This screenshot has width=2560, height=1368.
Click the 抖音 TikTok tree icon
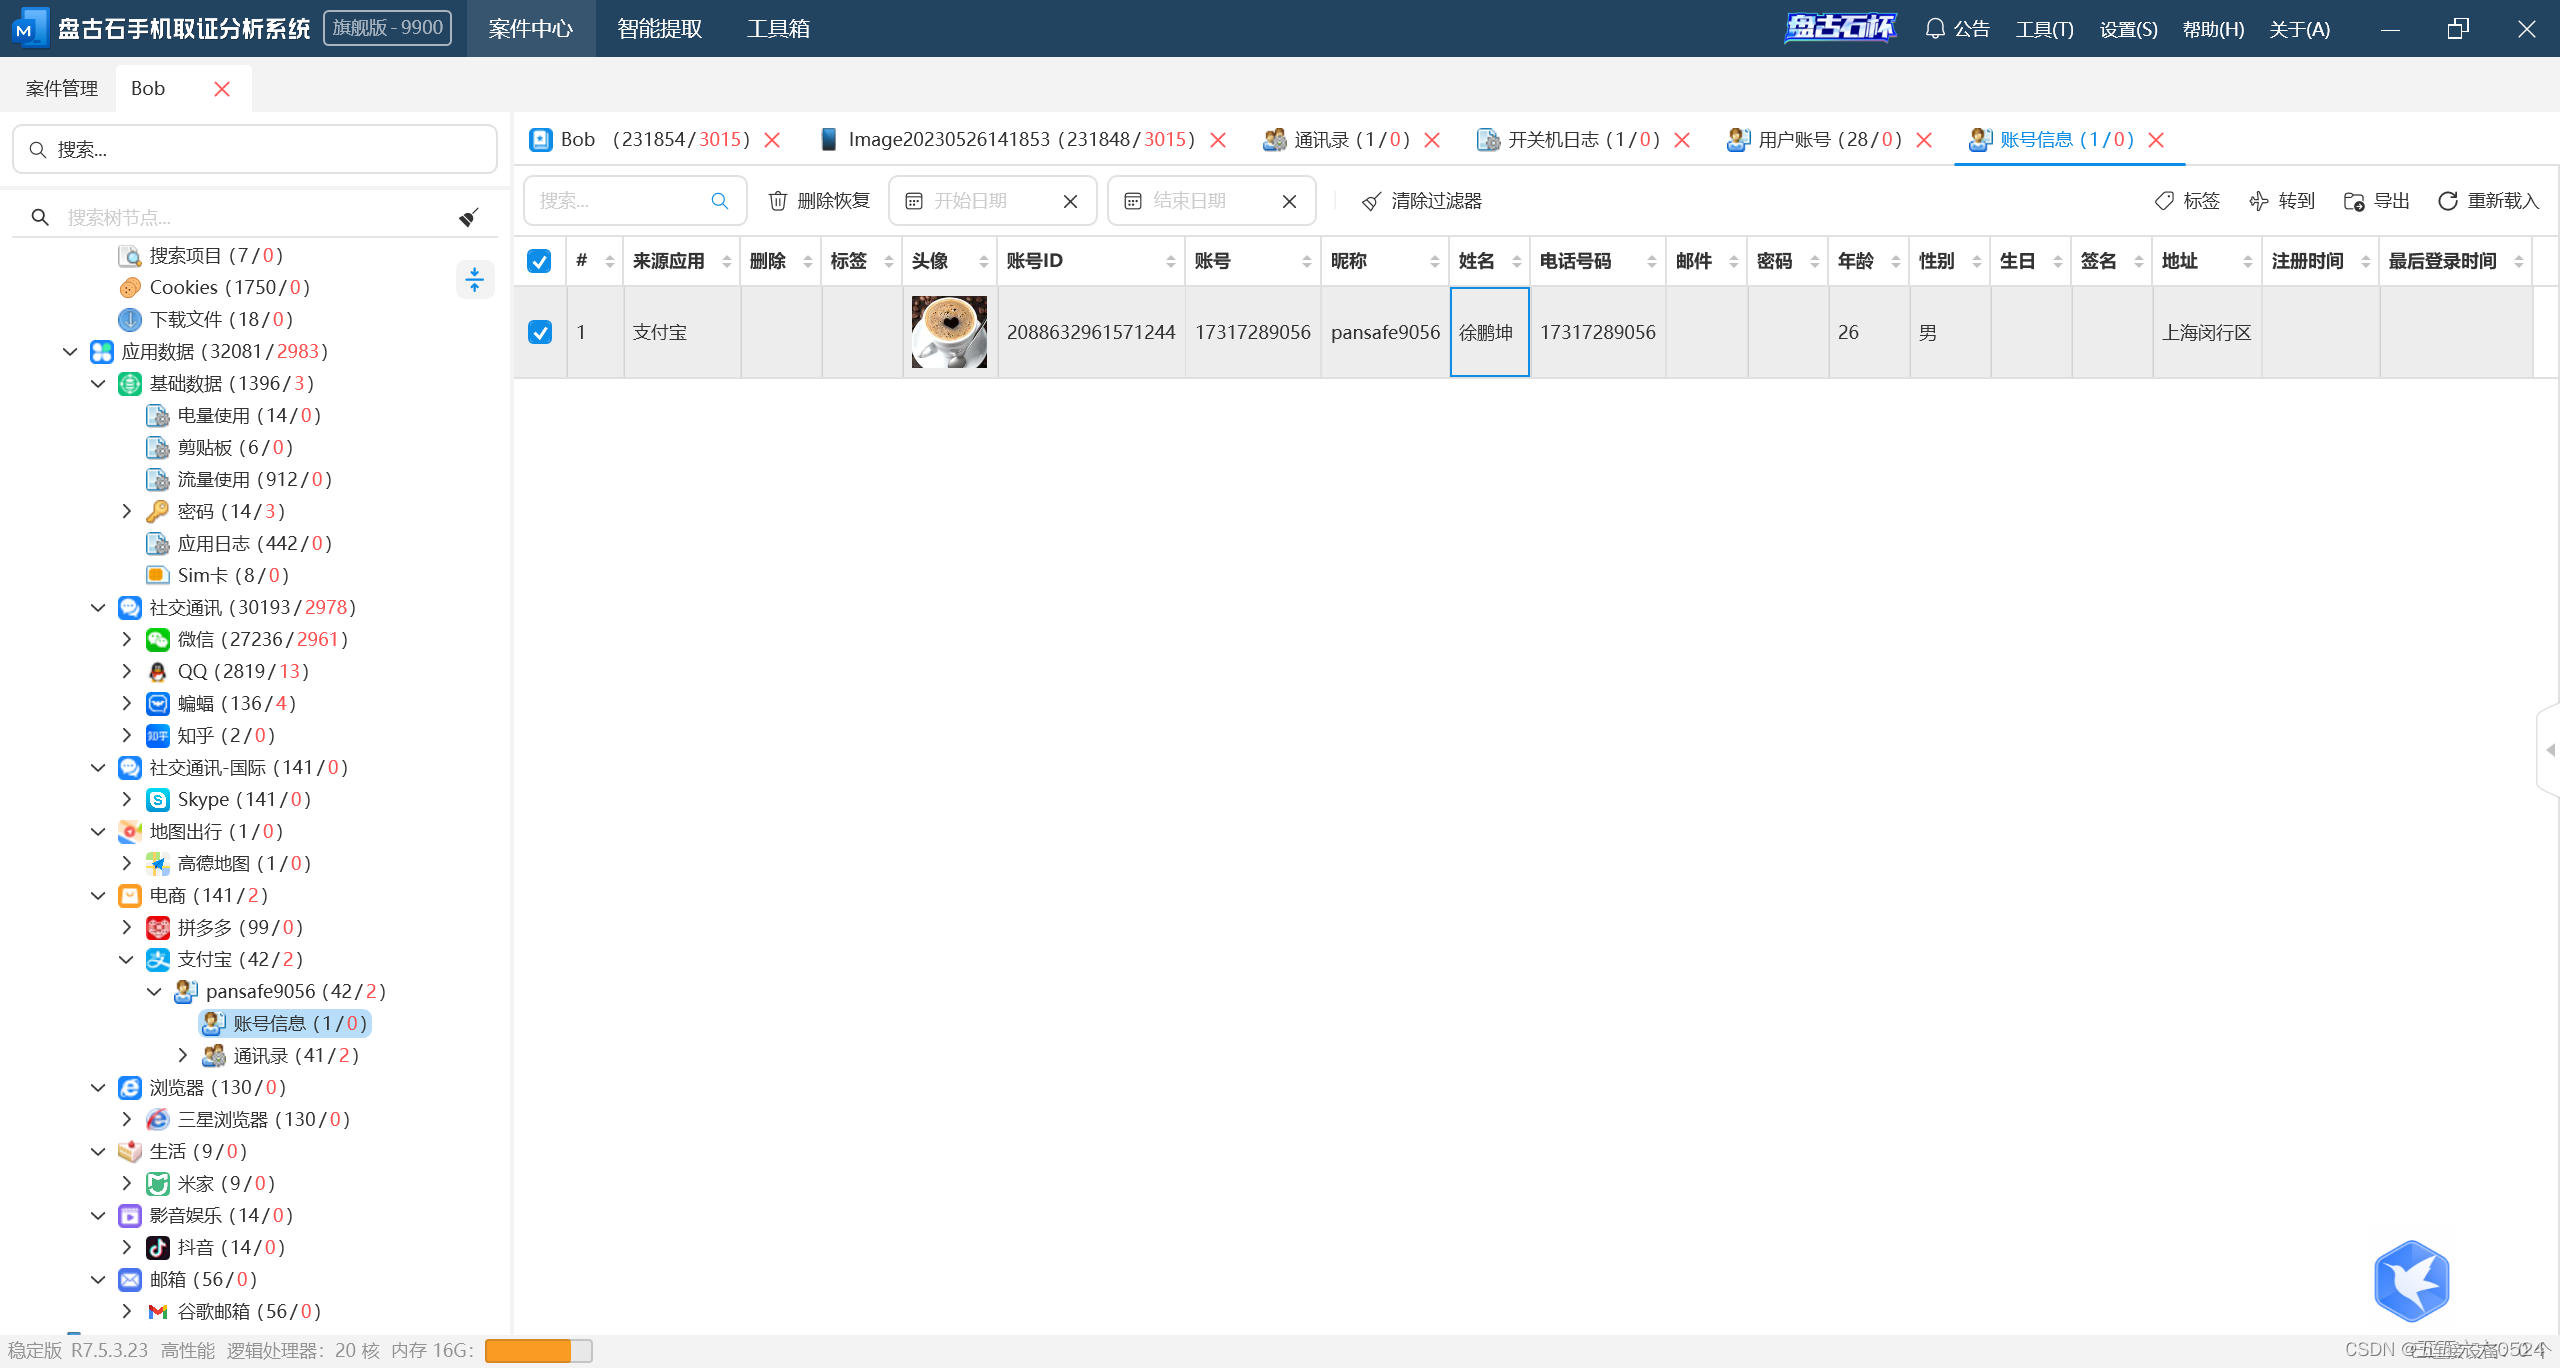click(158, 1247)
